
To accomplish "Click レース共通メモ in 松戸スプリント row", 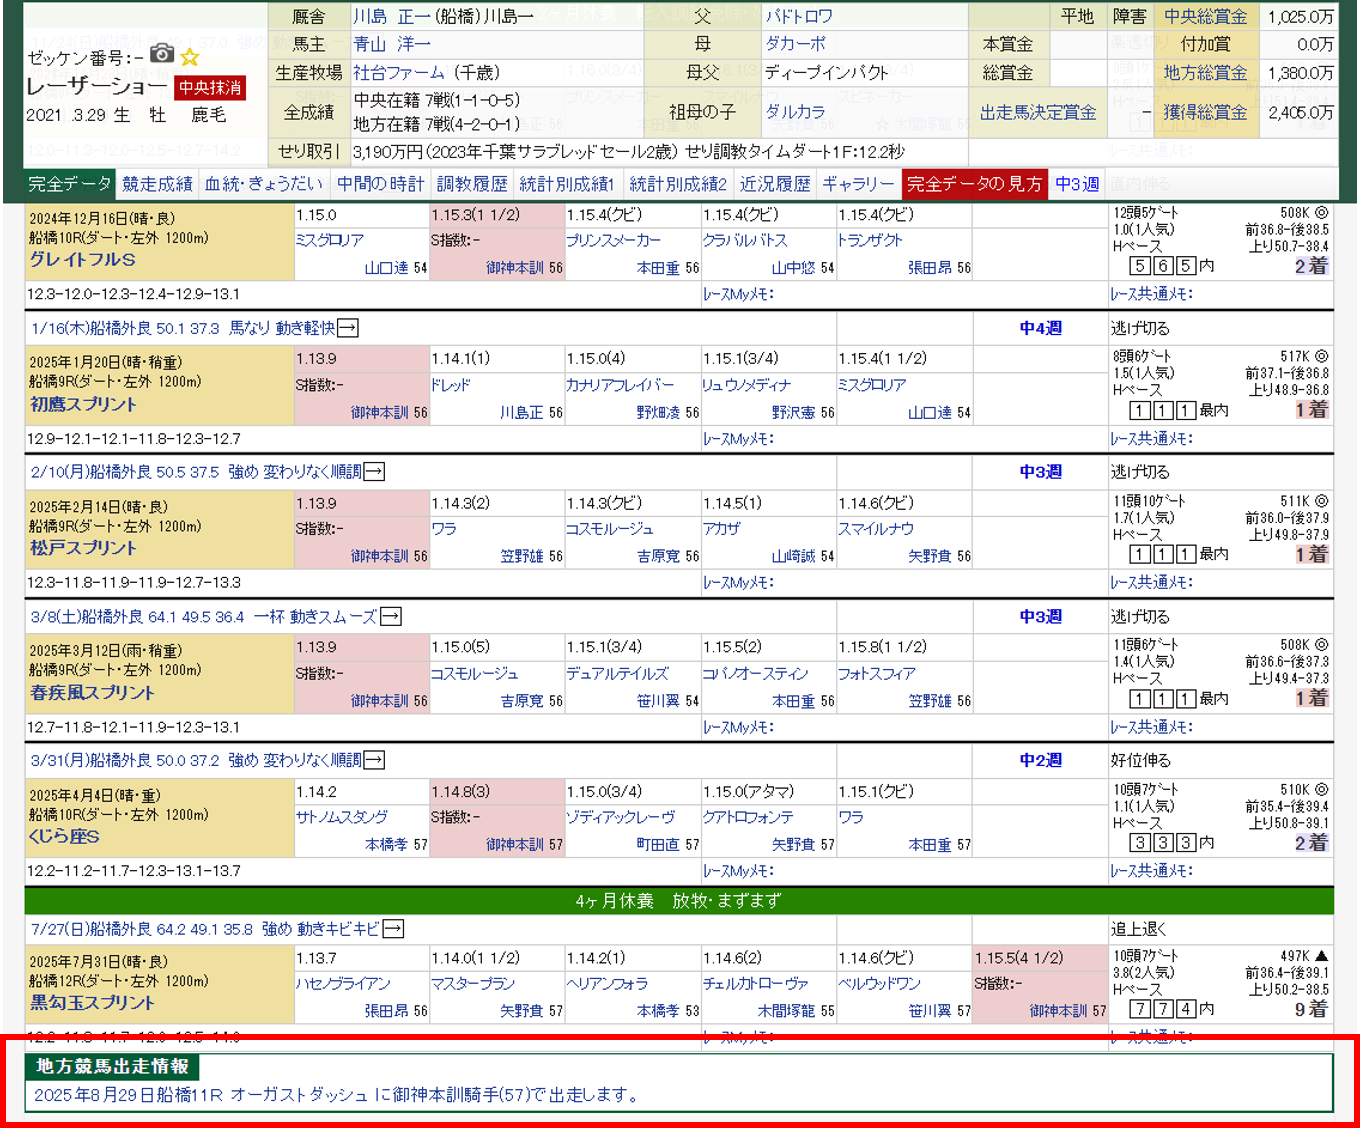I will tap(1151, 582).
